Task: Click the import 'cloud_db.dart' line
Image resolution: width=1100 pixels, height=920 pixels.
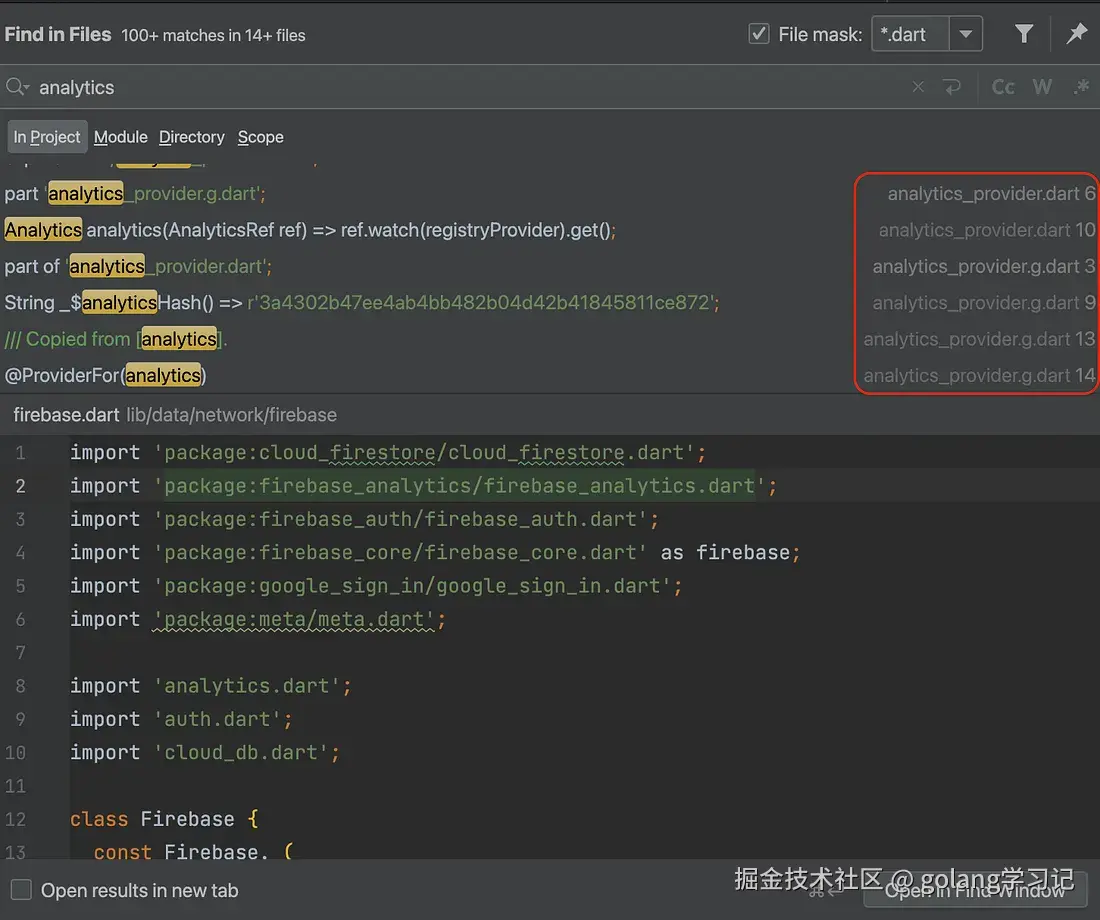Action: (x=205, y=752)
